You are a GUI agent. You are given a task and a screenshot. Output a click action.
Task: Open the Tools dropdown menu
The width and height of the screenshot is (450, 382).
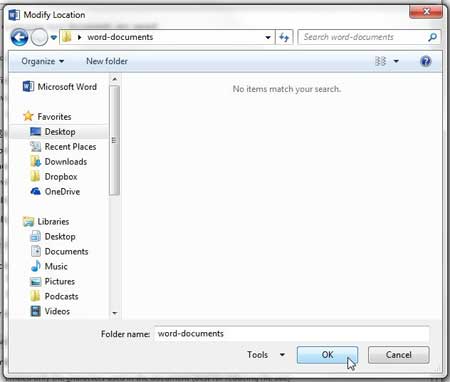tap(266, 355)
